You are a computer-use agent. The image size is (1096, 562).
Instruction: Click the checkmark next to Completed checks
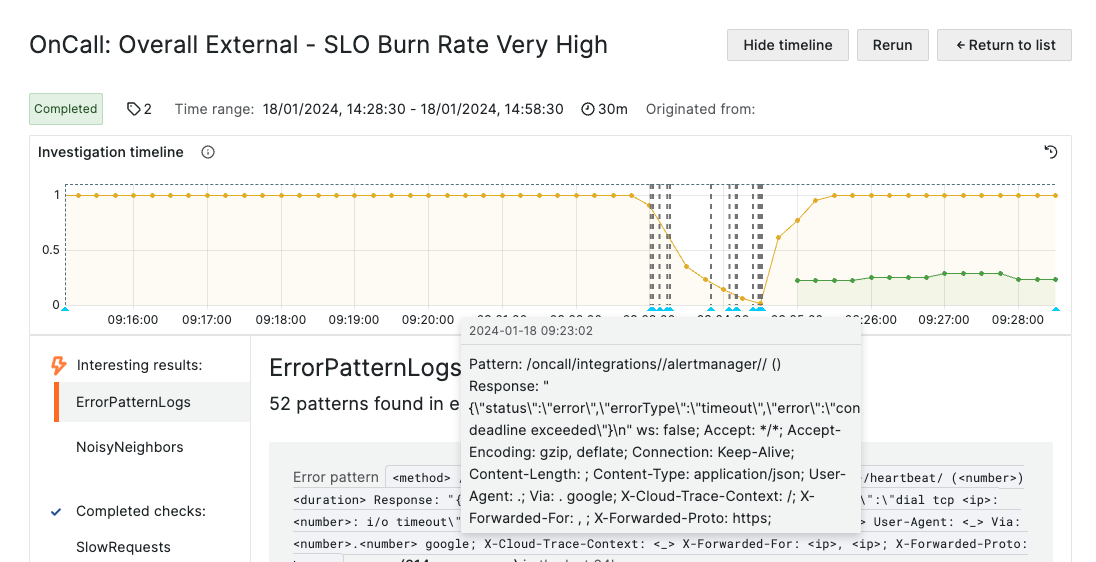tap(56, 511)
